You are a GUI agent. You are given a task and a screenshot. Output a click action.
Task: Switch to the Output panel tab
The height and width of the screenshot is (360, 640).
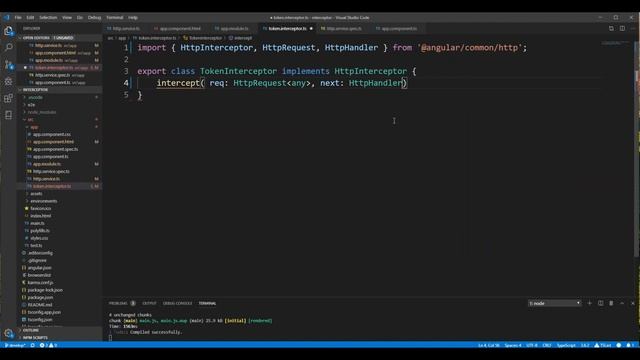[149, 303]
